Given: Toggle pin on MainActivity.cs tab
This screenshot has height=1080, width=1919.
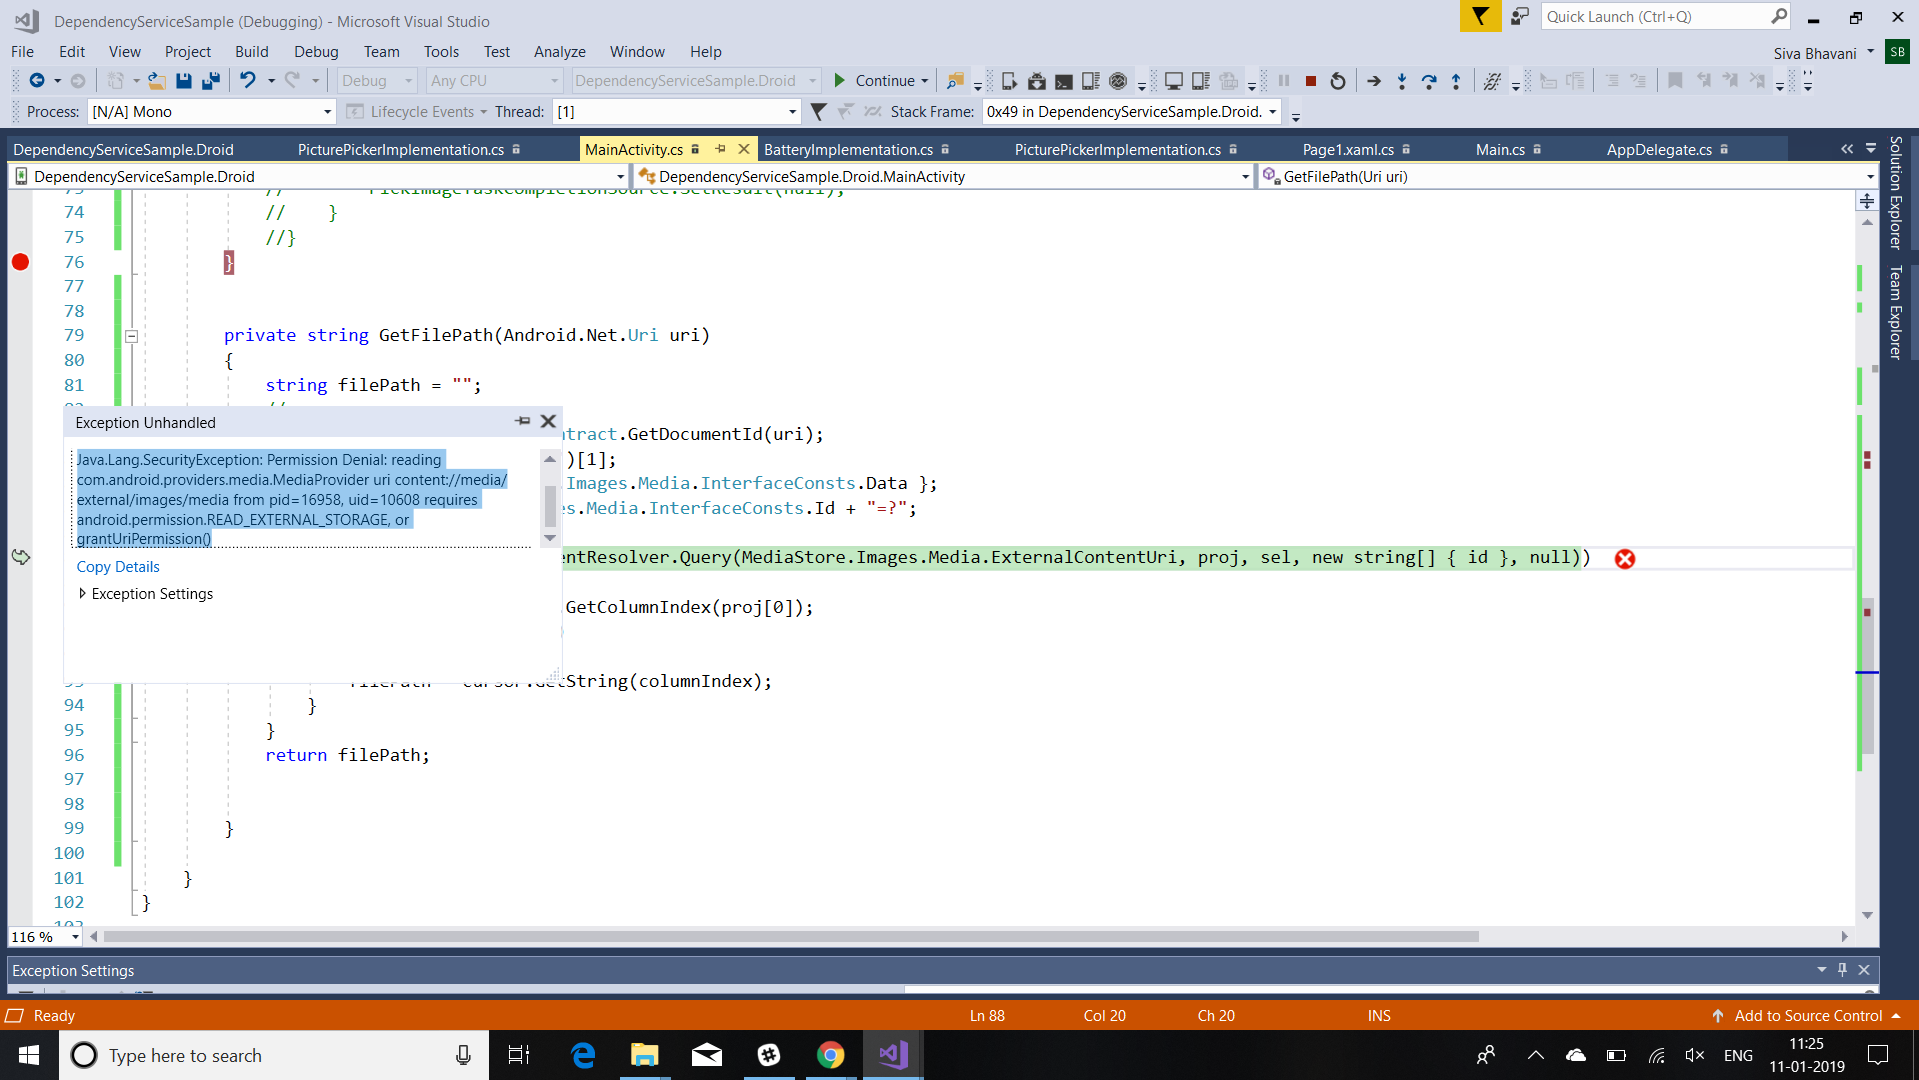Looking at the screenshot, I should pos(720,149).
